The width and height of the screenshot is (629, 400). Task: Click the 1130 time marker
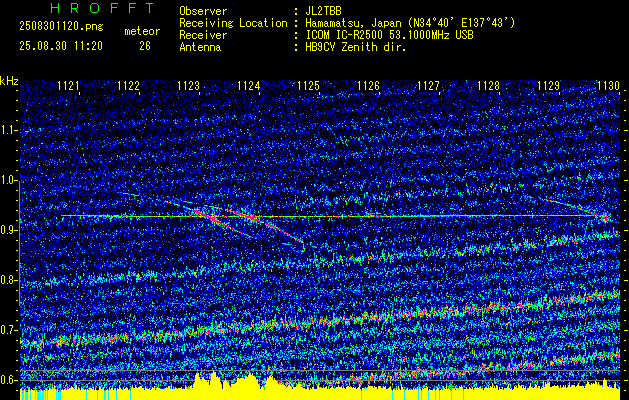[609, 86]
